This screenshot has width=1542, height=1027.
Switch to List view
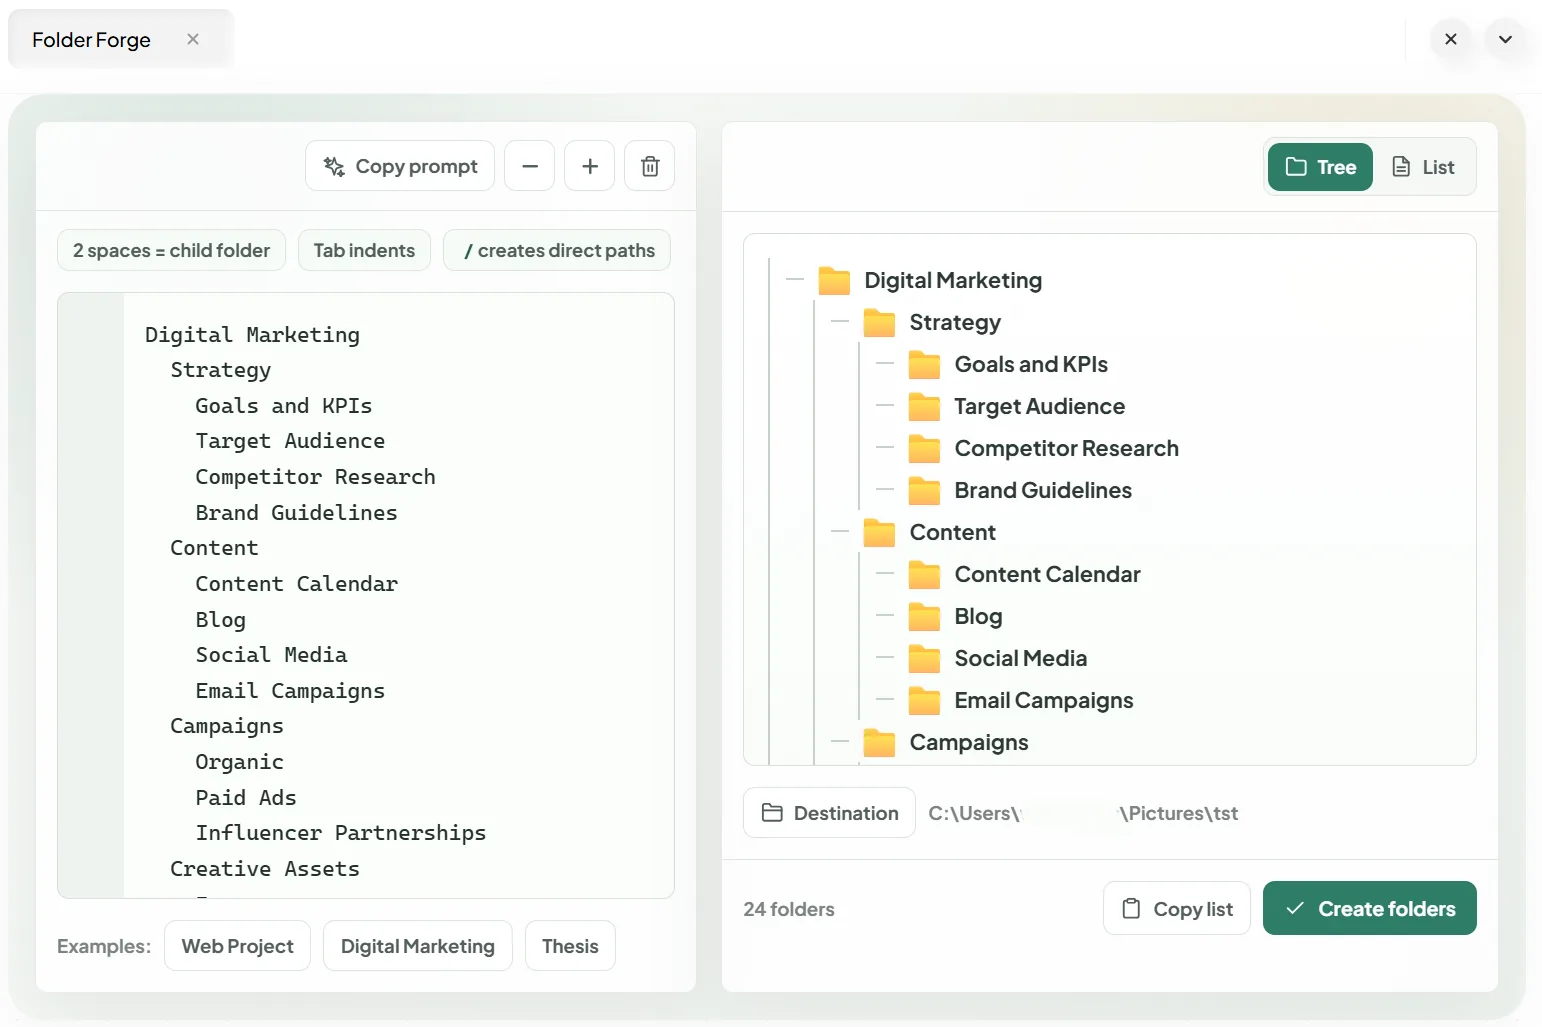click(1424, 167)
